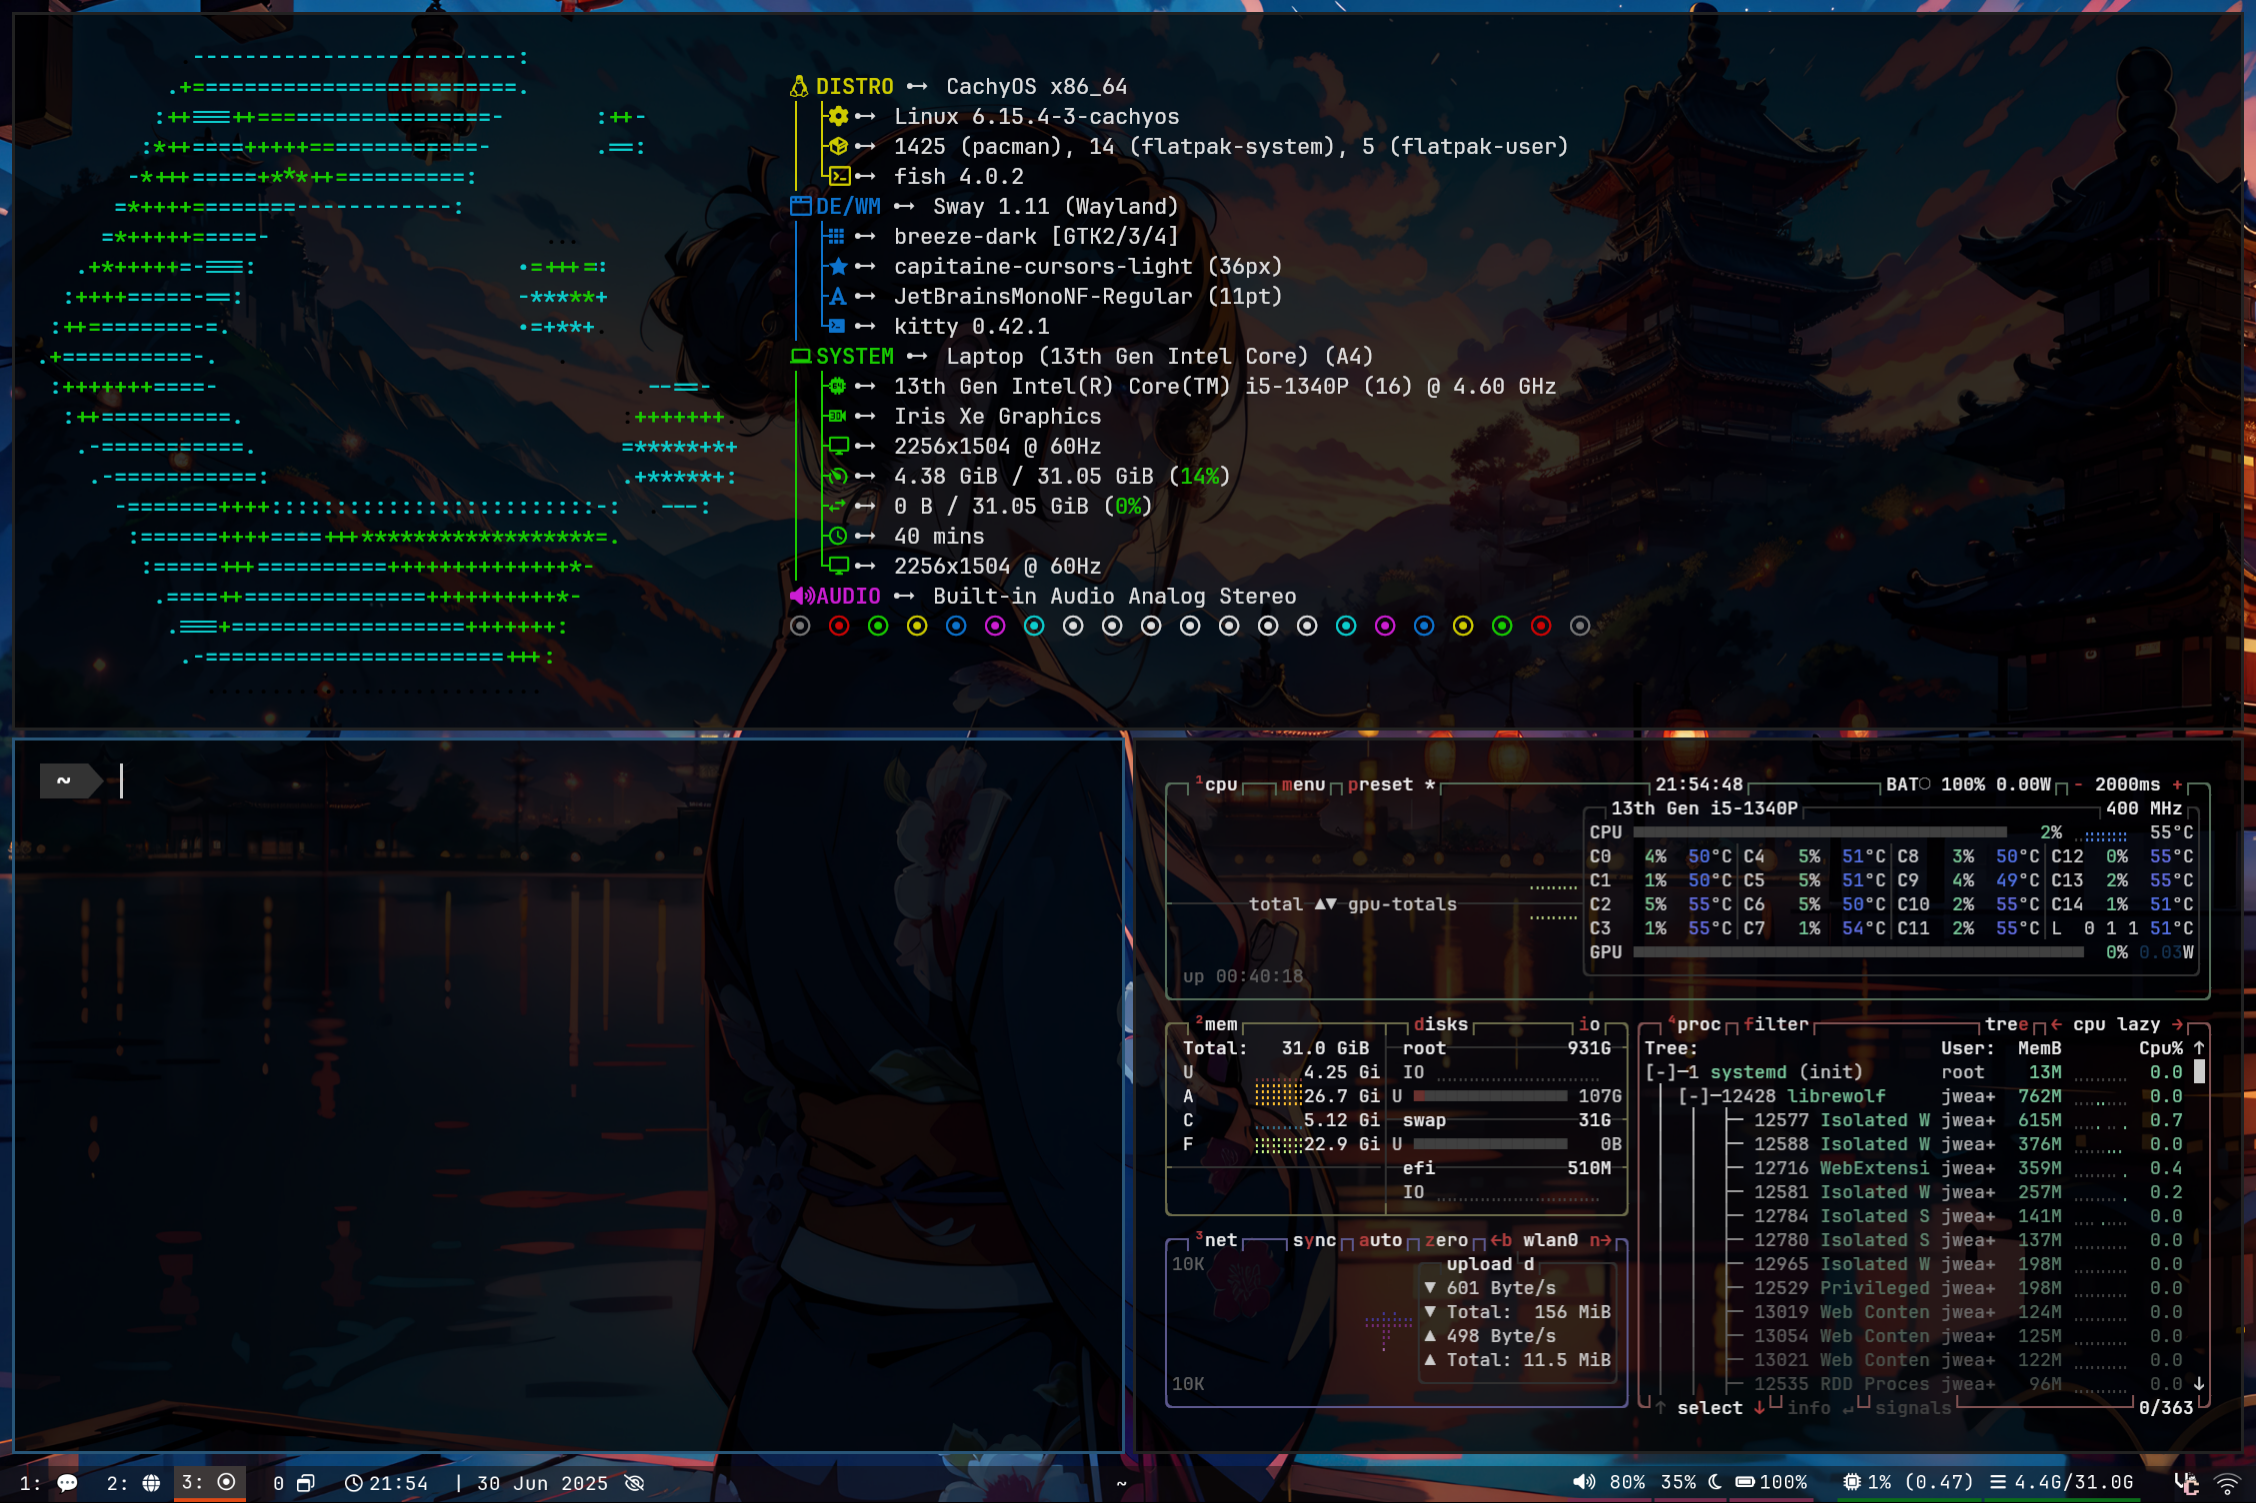Click the shell prompt icon beside fish 4.0.2
This screenshot has width=2256, height=1503.
(839, 177)
